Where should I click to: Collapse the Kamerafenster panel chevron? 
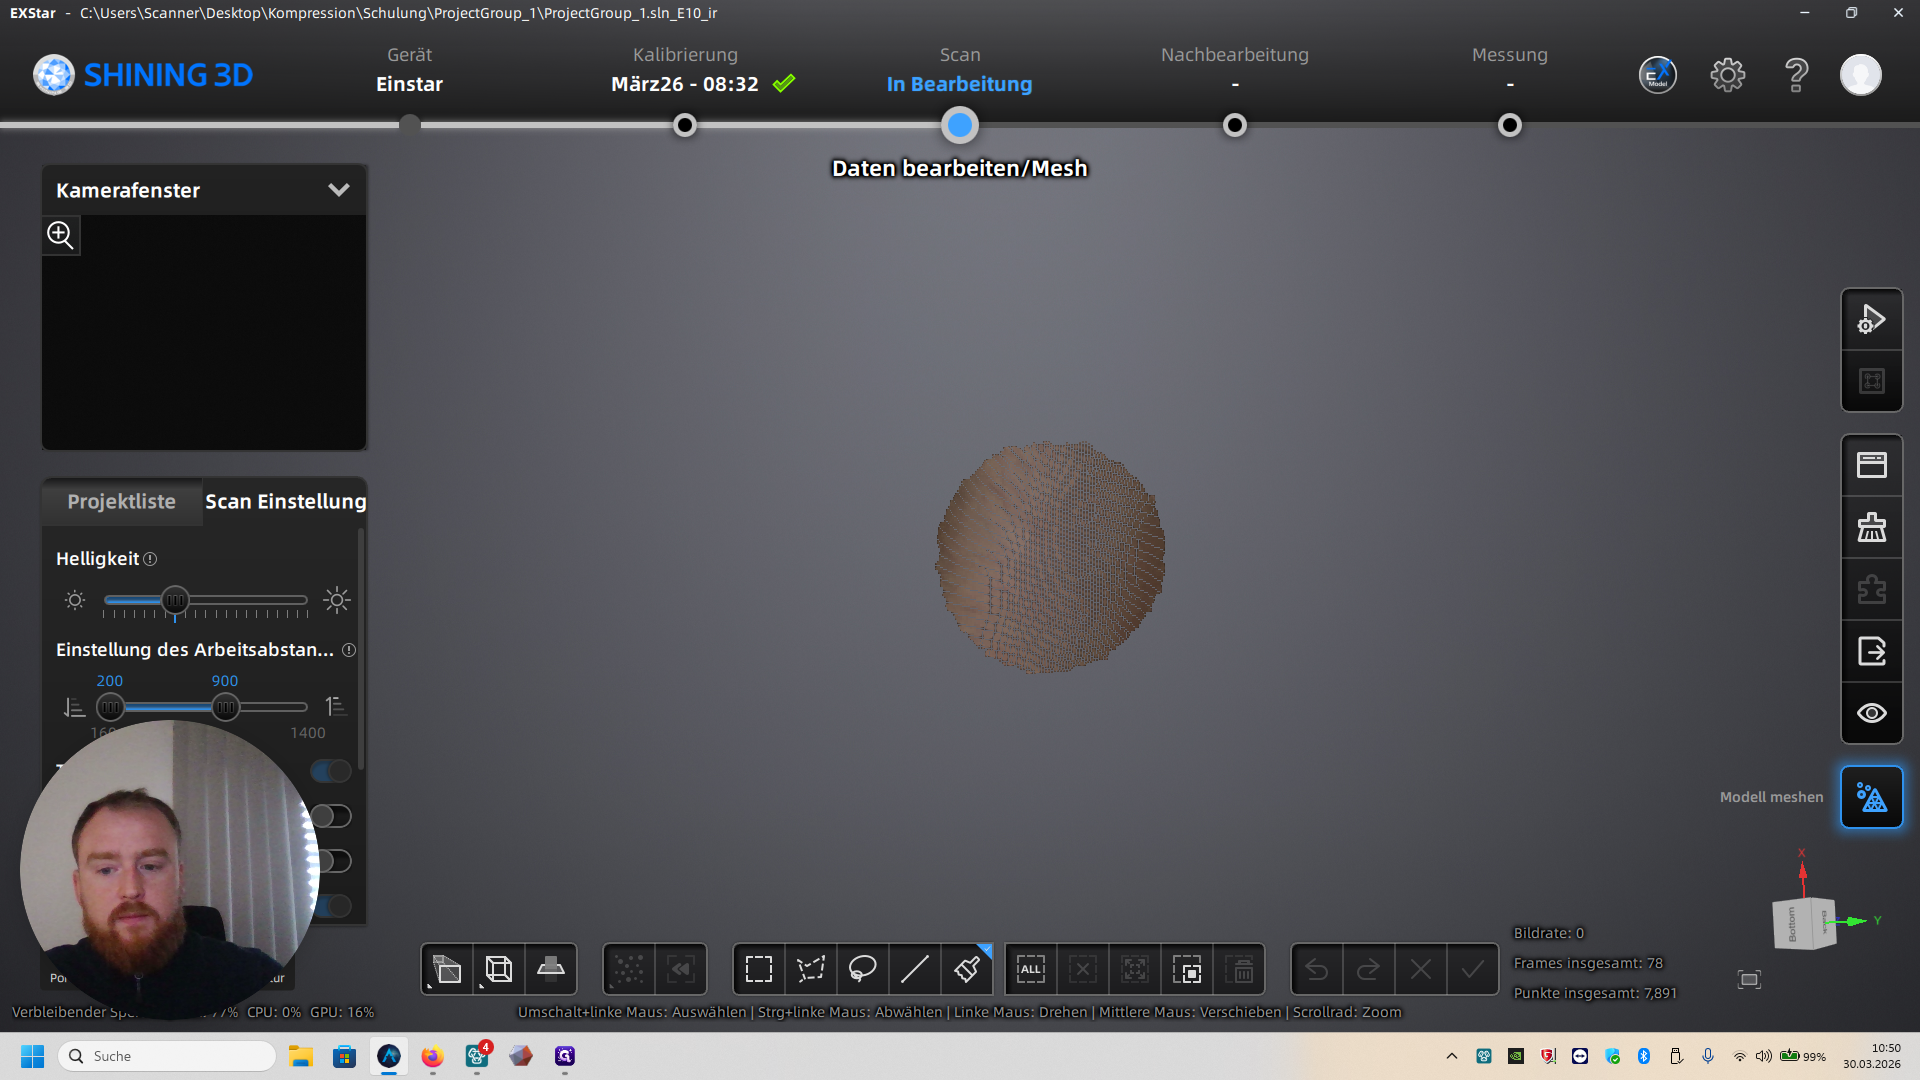coord(339,190)
